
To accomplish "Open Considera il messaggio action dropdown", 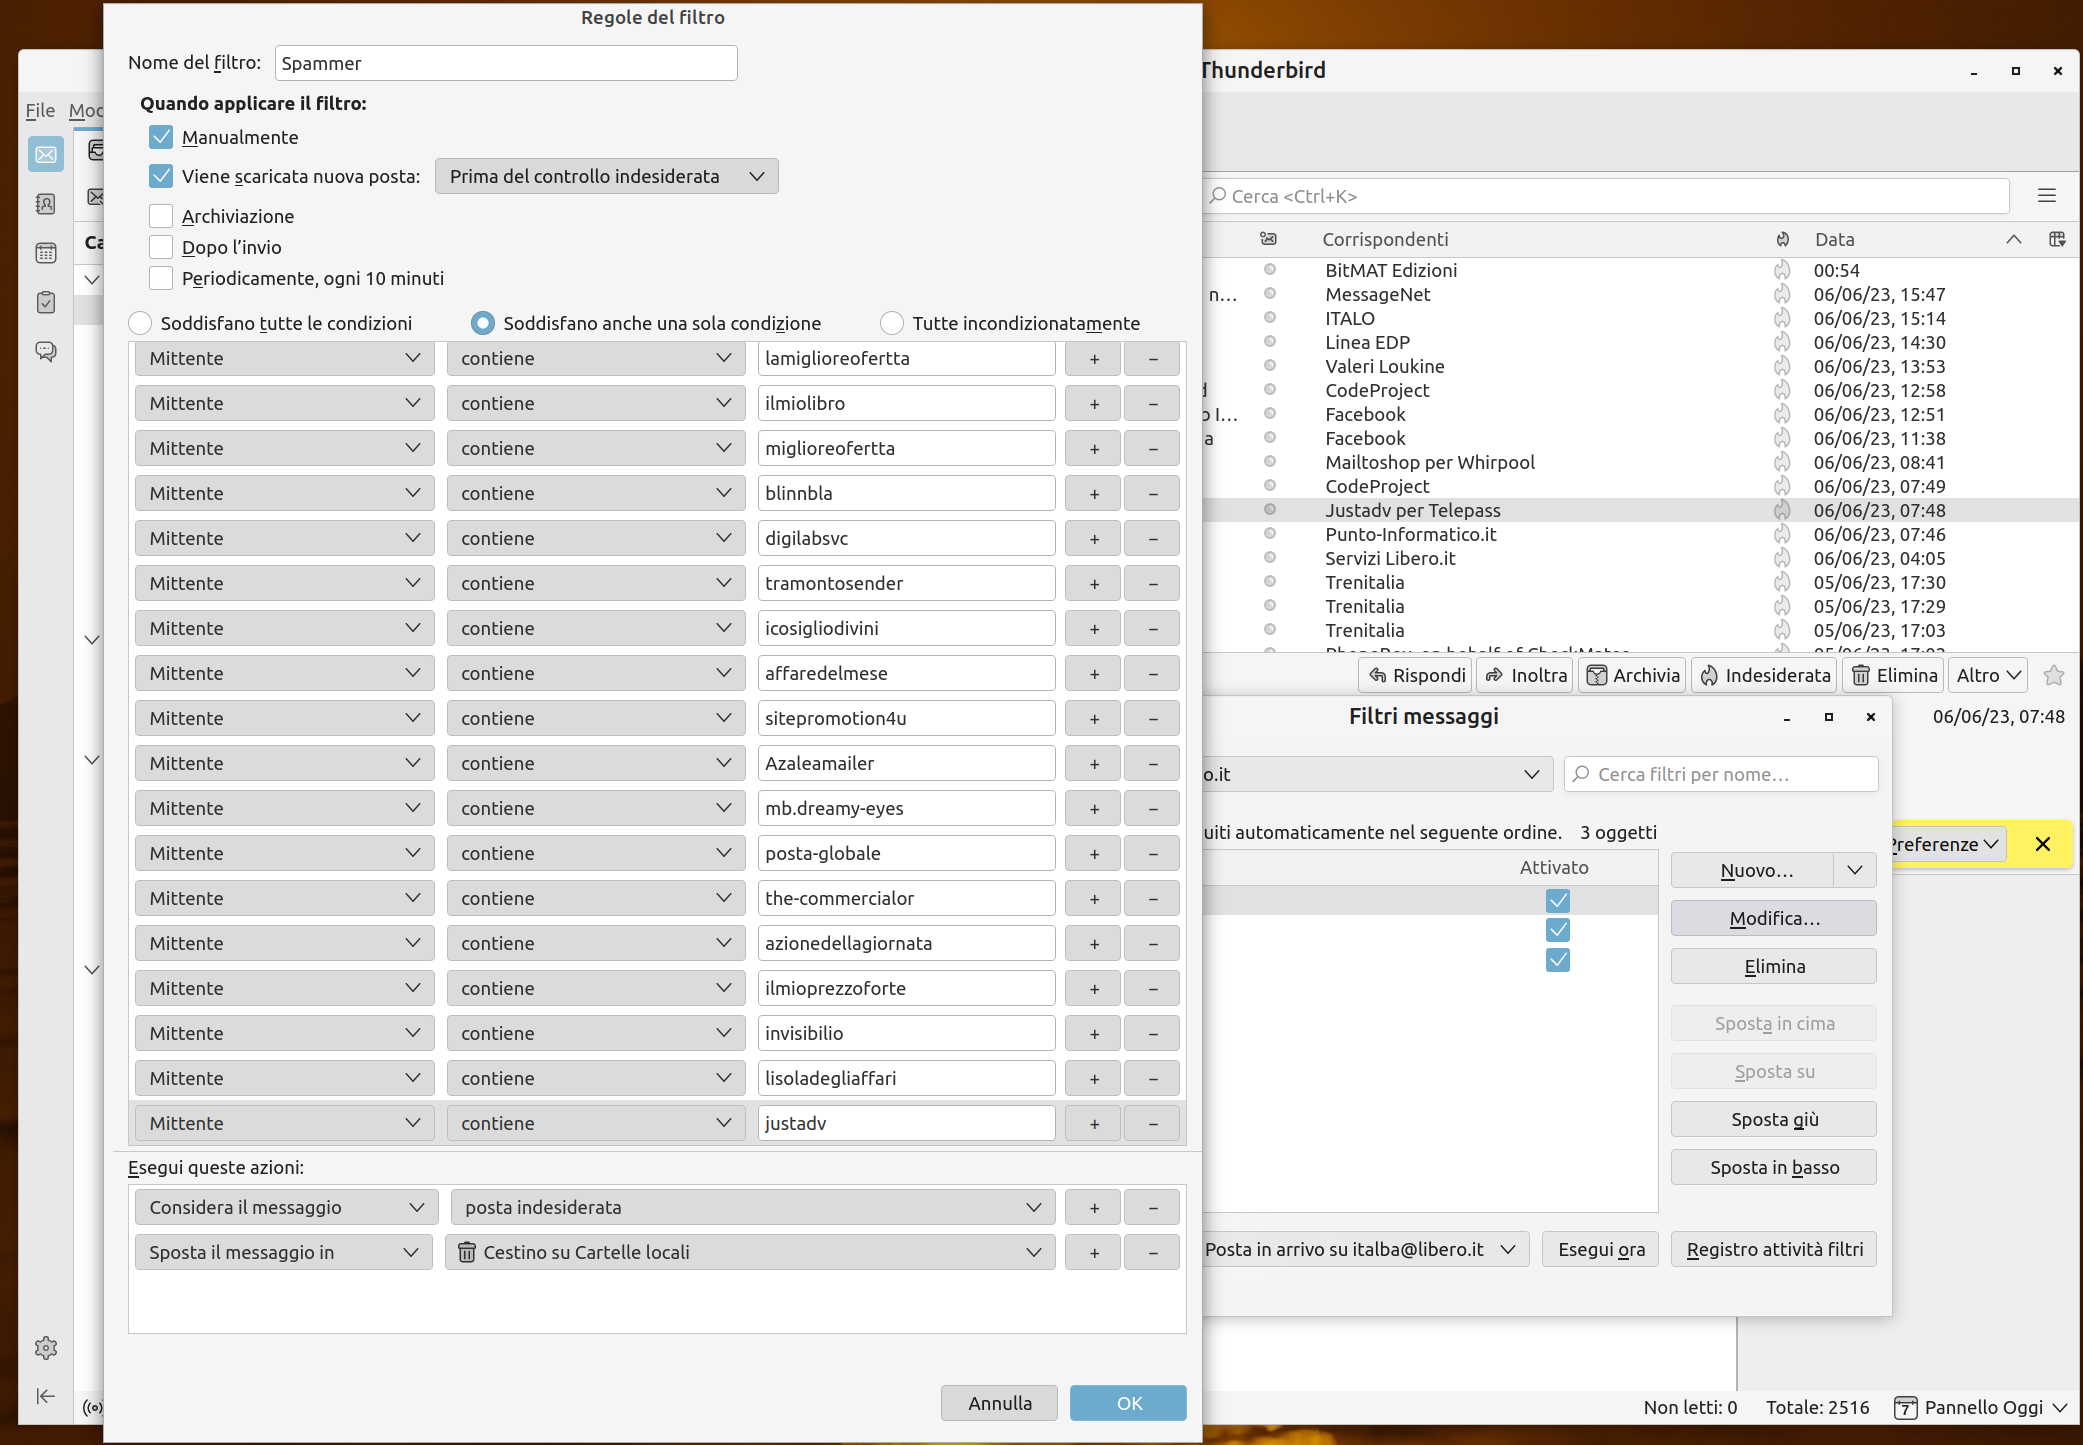I will click(286, 1207).
